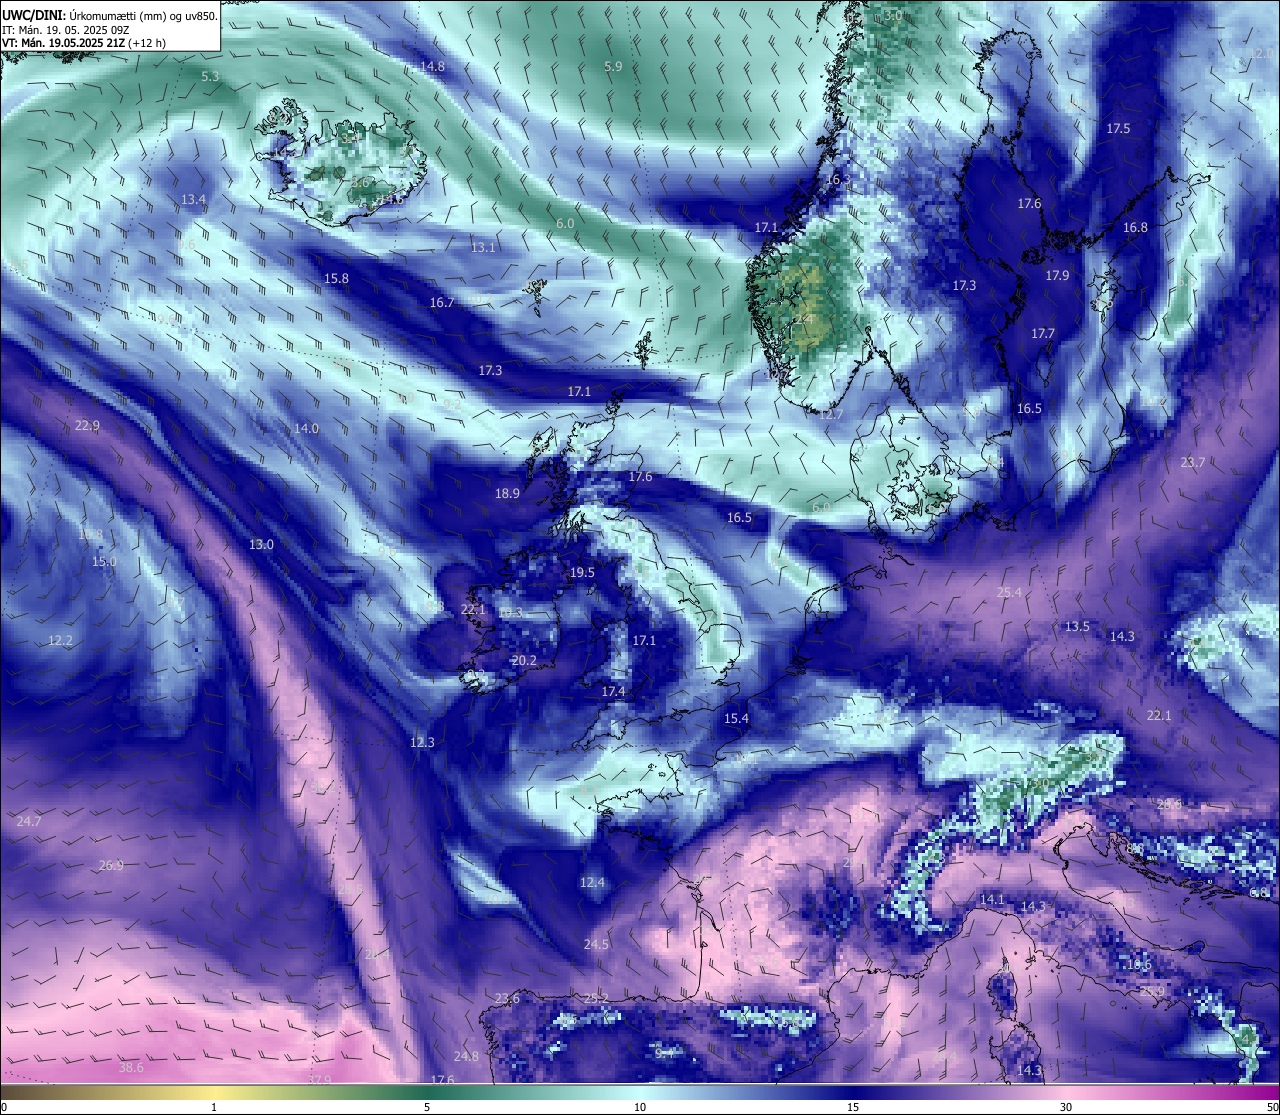Click the 14.1 value label
Viewport: 1280px width, 1115px height.
(x=991, y=899)
